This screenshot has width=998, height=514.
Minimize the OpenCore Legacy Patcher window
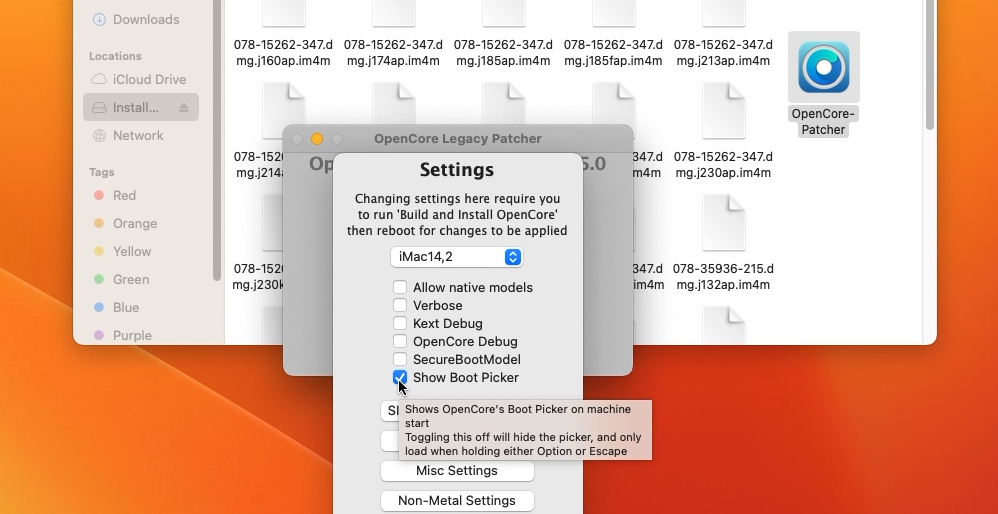pyautogui.click(x=317, y=139)
